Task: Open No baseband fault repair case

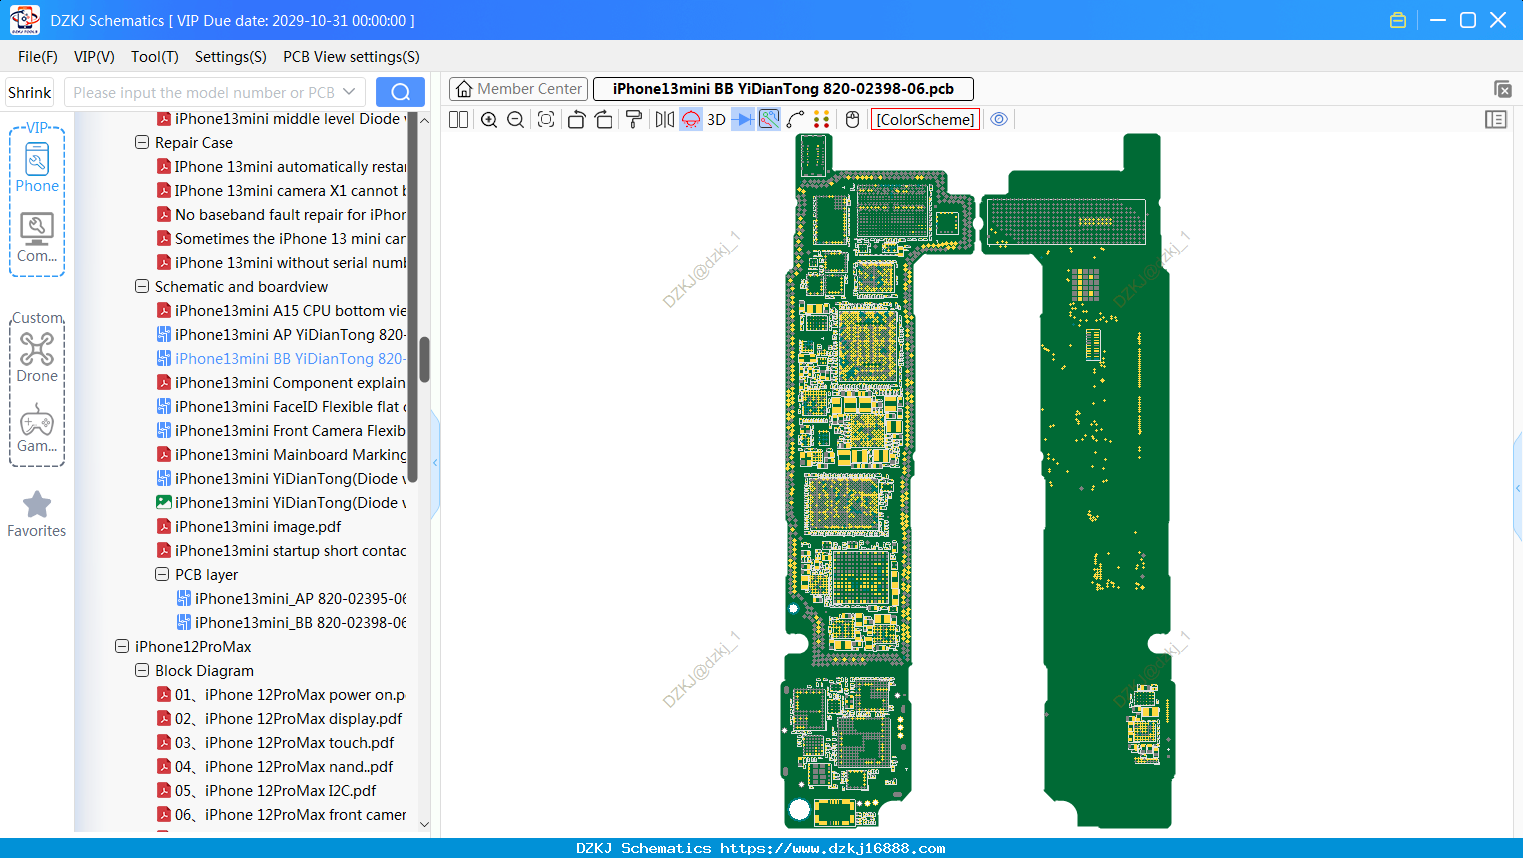Action: 281,215
